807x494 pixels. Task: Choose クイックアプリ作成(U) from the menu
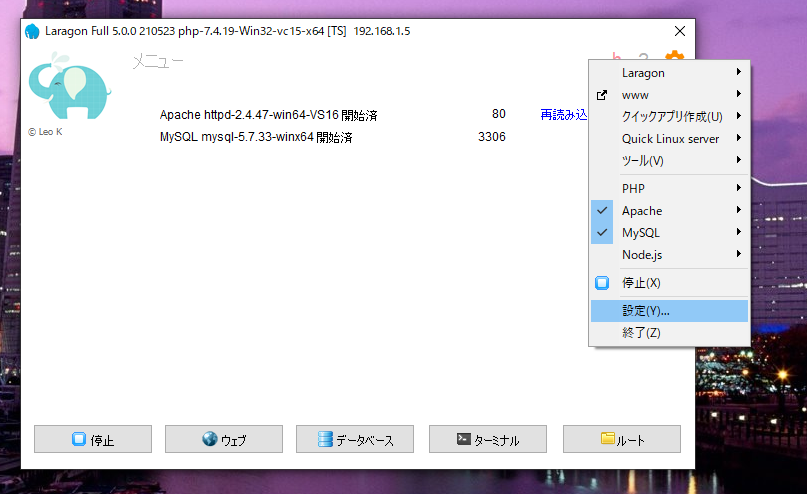669,117
